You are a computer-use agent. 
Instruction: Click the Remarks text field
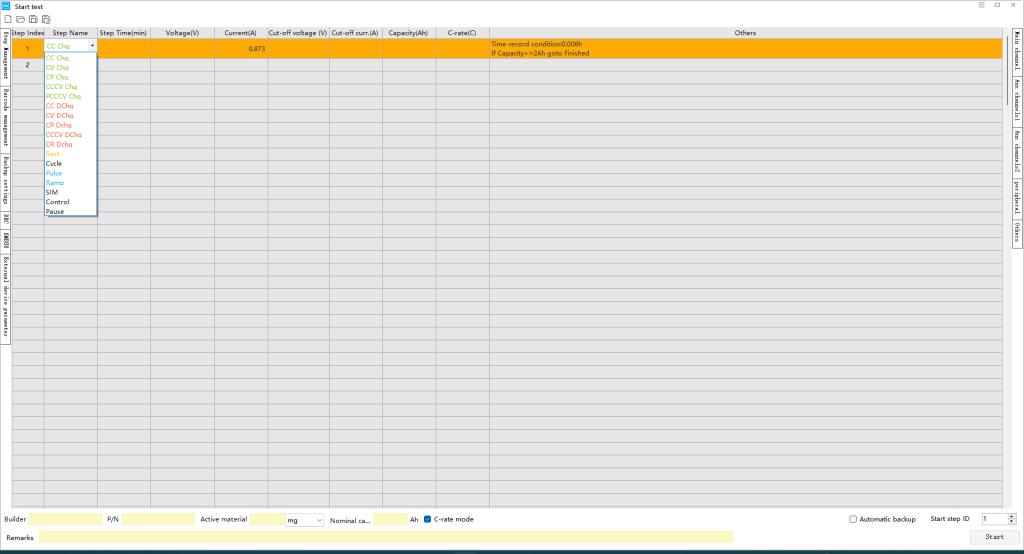tap(385, 537)
